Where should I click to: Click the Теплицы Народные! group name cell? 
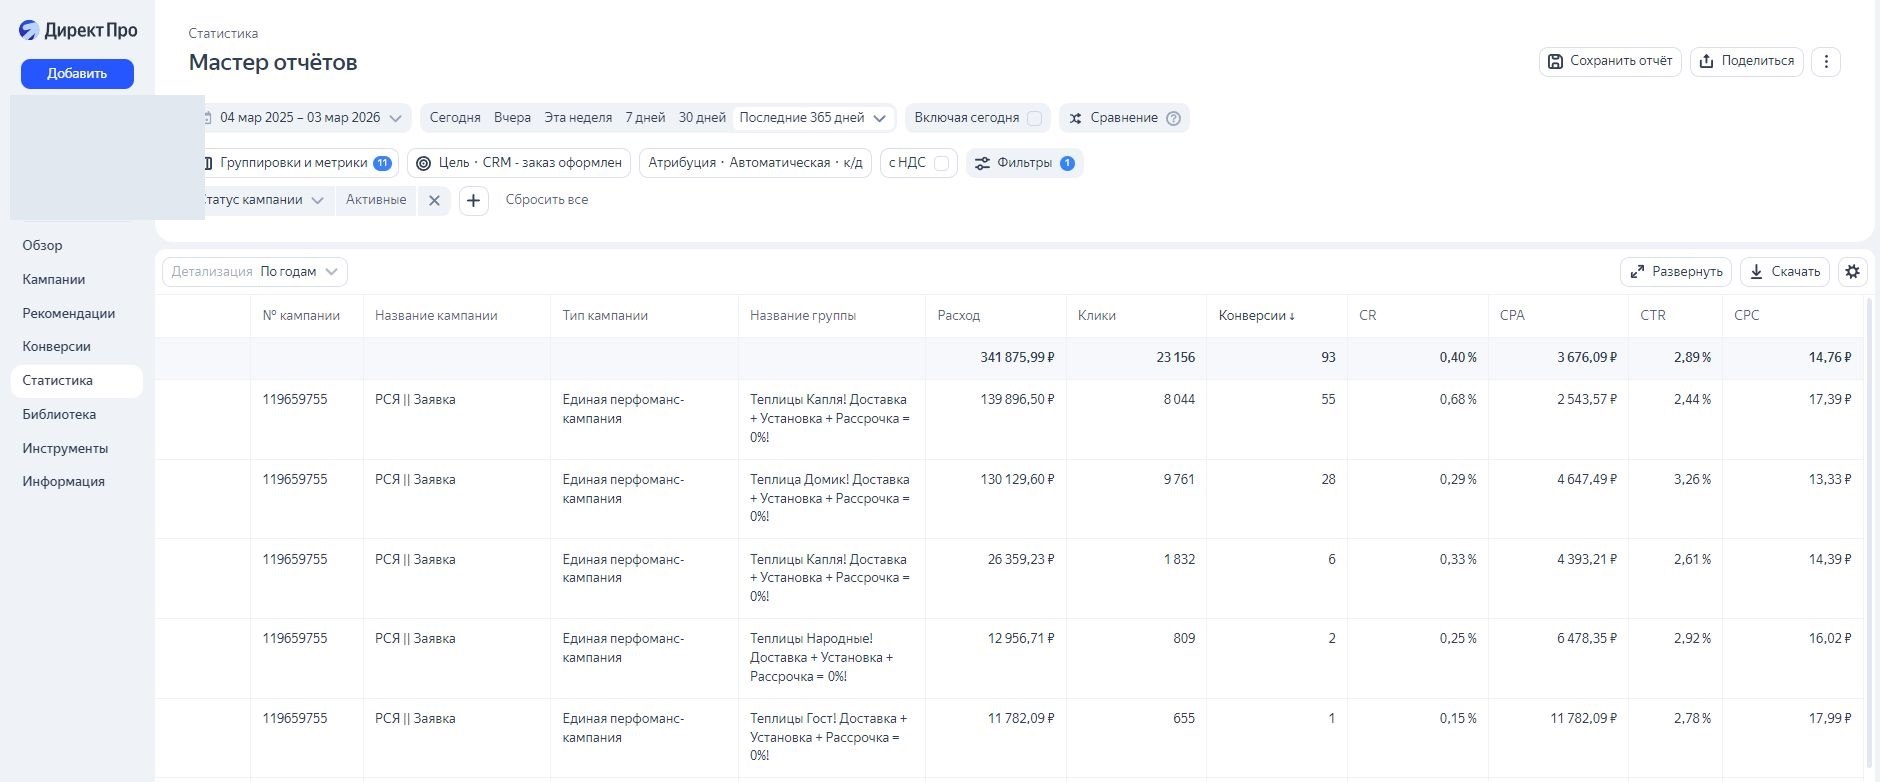830,658
